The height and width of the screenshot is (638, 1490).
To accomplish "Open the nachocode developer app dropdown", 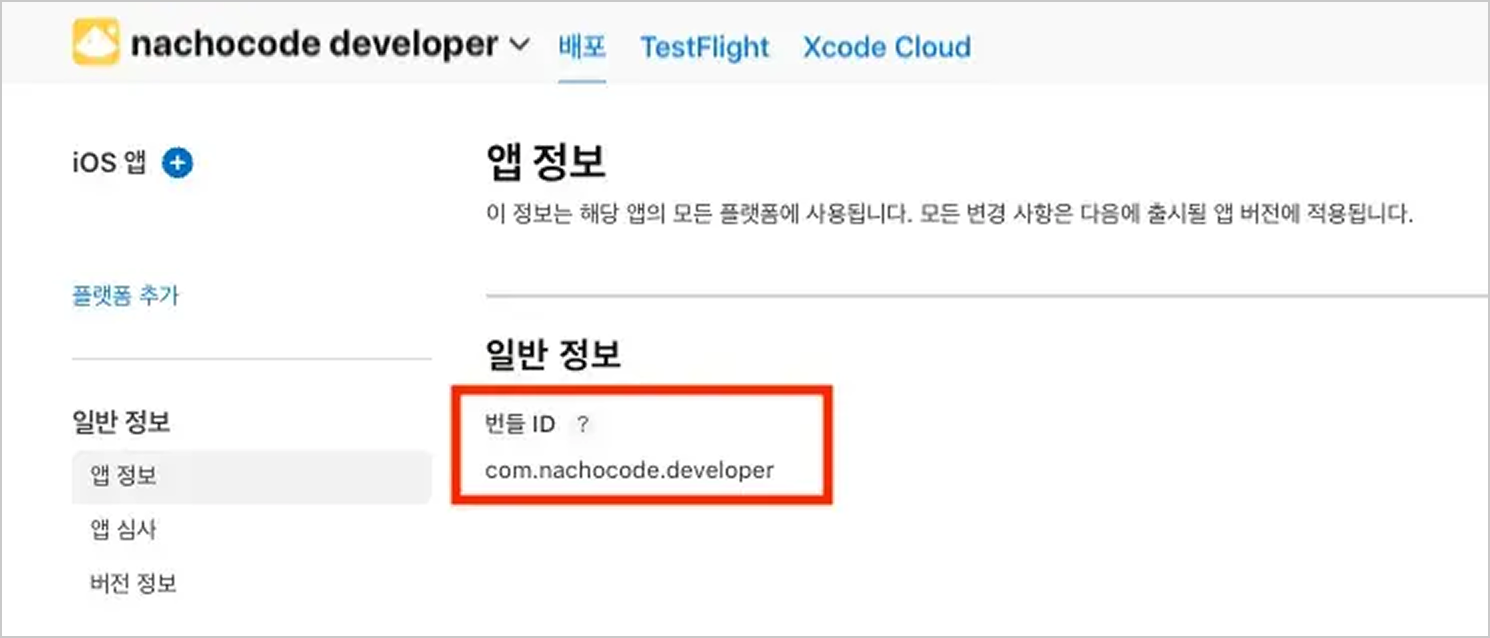I will [520, 45].
